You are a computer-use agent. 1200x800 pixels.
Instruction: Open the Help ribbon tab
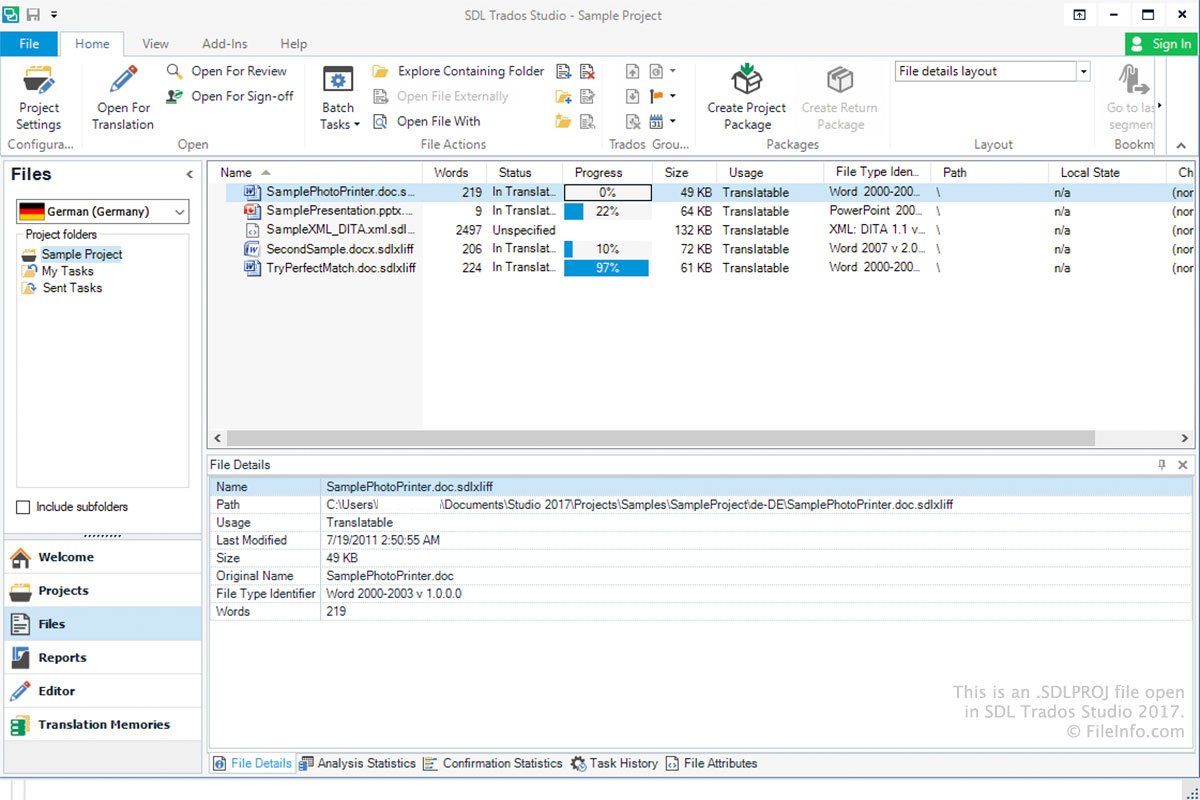pos(294,43)
